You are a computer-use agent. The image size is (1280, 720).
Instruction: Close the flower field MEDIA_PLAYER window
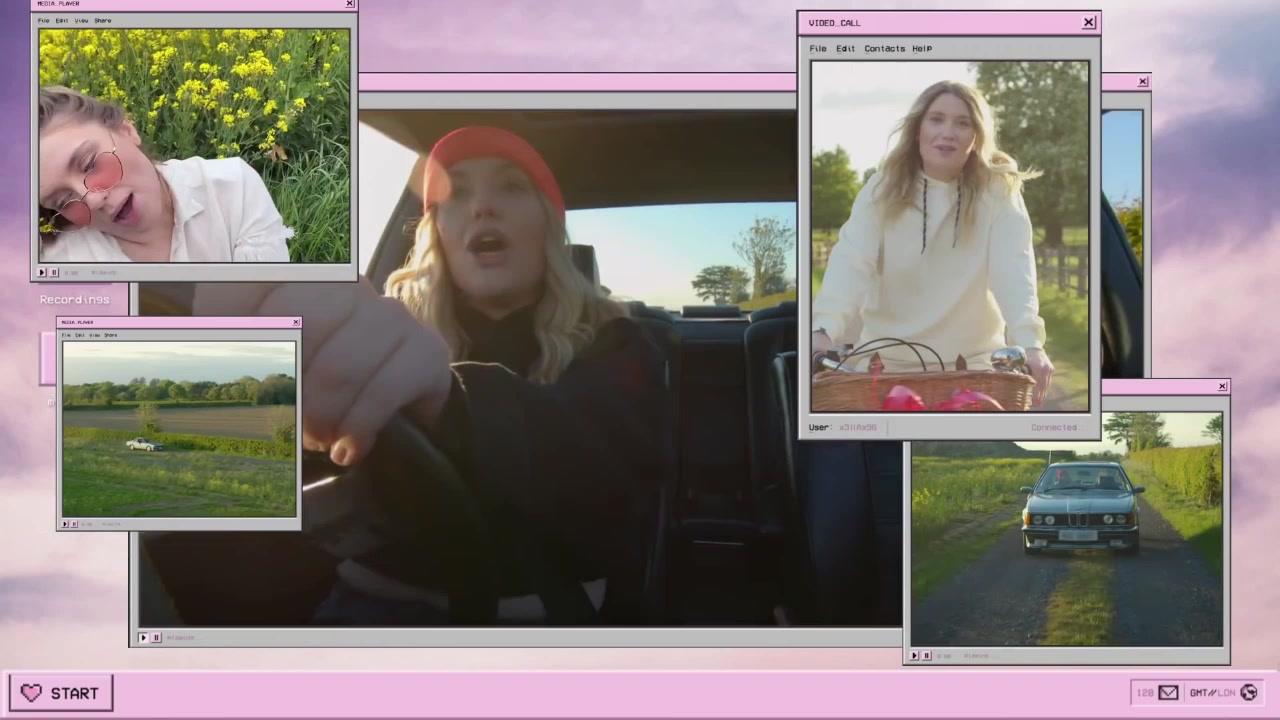coord(350,4)
